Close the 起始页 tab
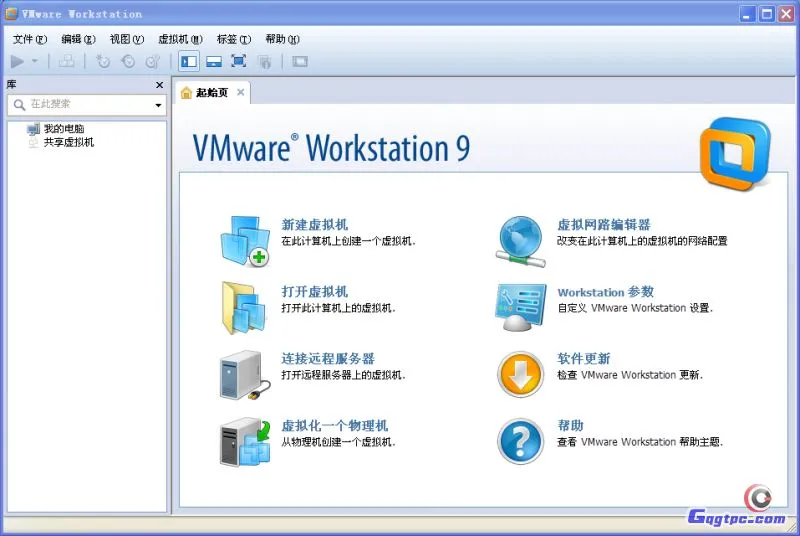Image resolution: width=800 pixels, height=536 pixels. 240,92
